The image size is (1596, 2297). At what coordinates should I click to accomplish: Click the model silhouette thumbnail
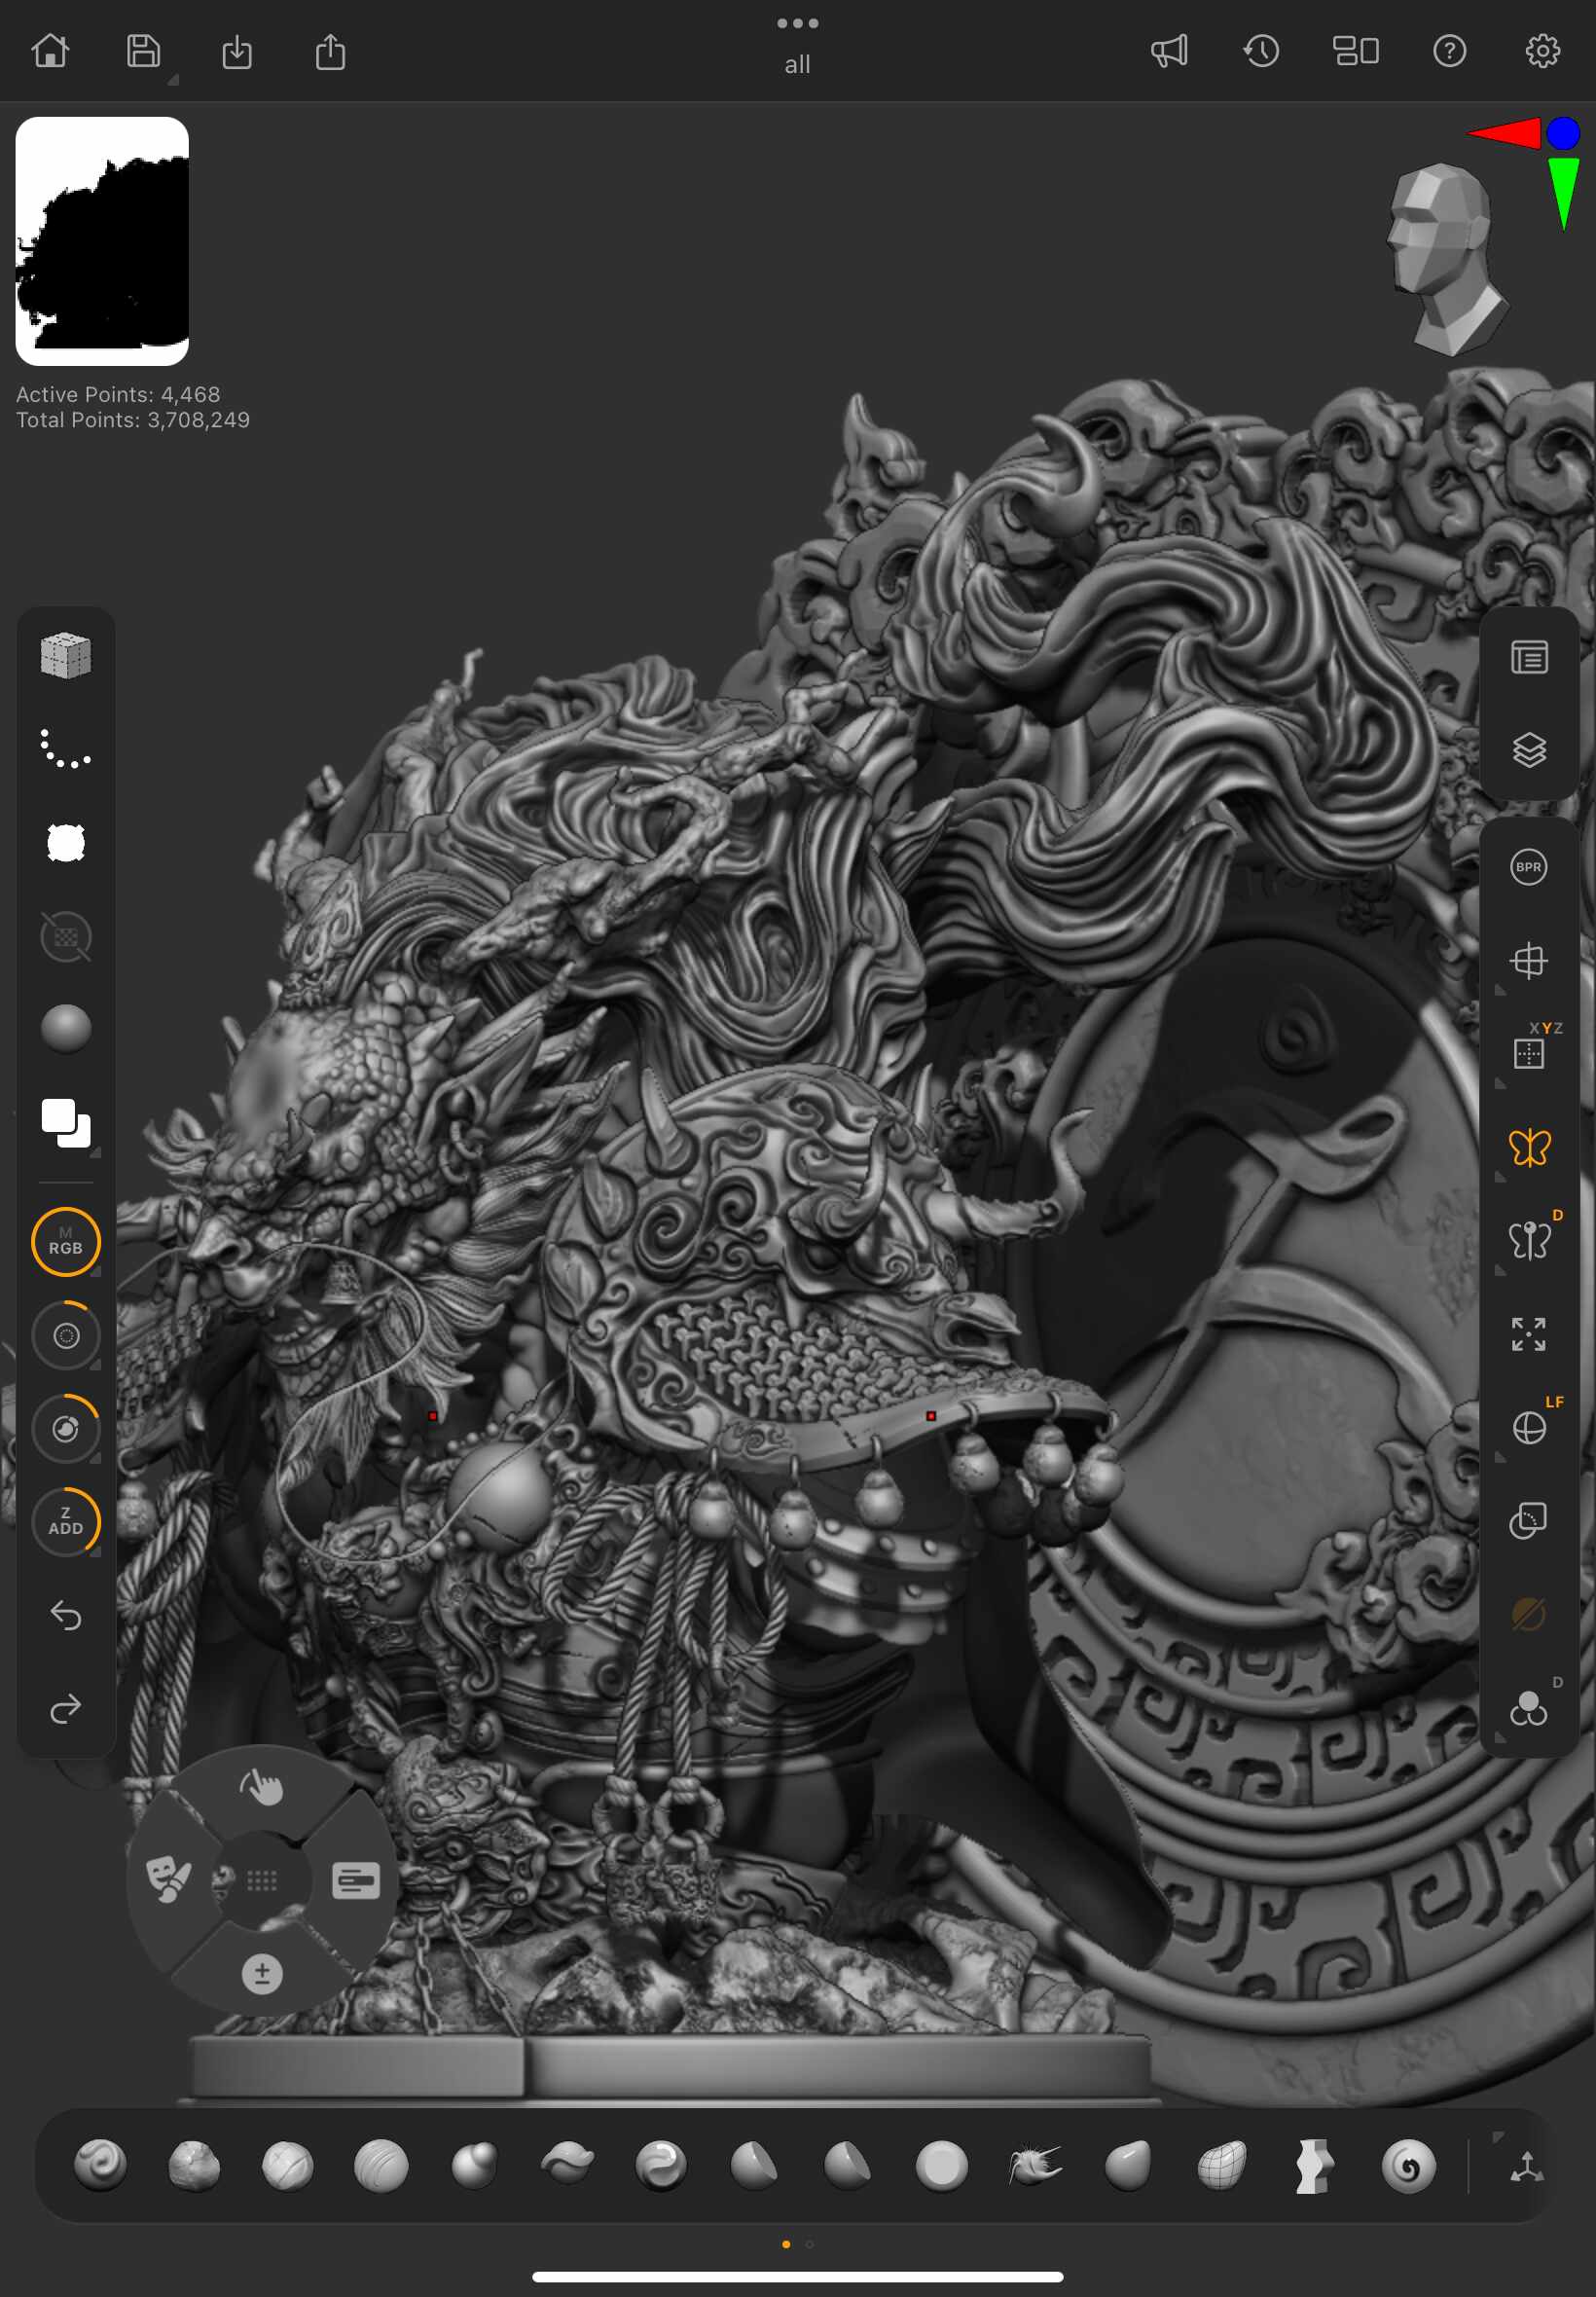tap(102, 241)
